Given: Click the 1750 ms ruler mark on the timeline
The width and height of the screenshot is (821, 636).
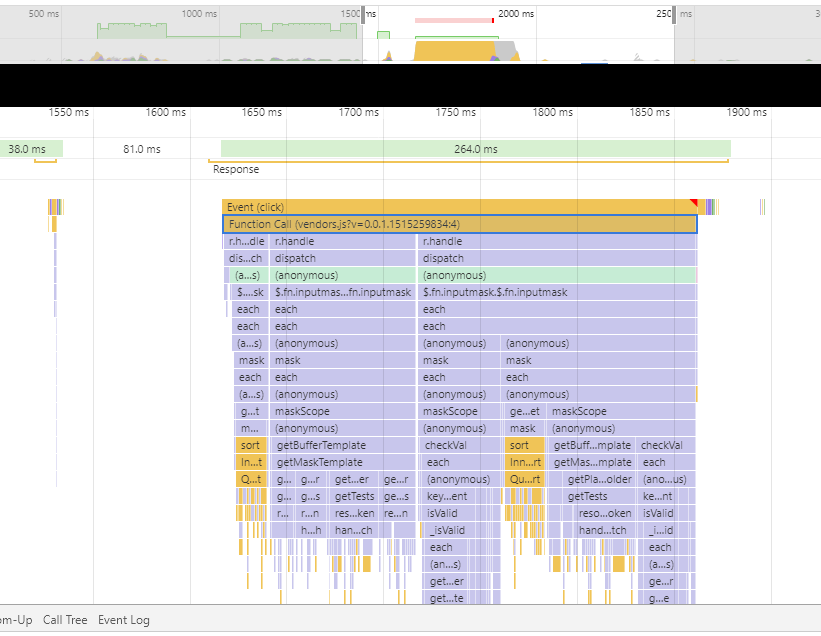Looking at the screenshot, I should 455,113.
